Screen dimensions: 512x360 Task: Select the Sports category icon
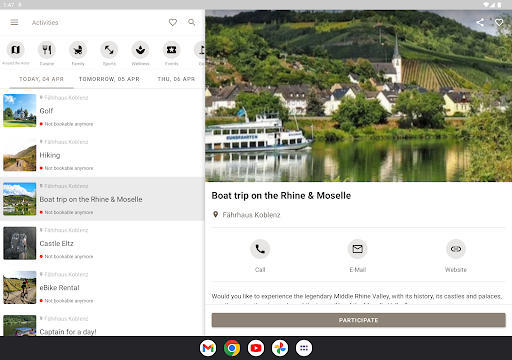[x=109, y=50]
